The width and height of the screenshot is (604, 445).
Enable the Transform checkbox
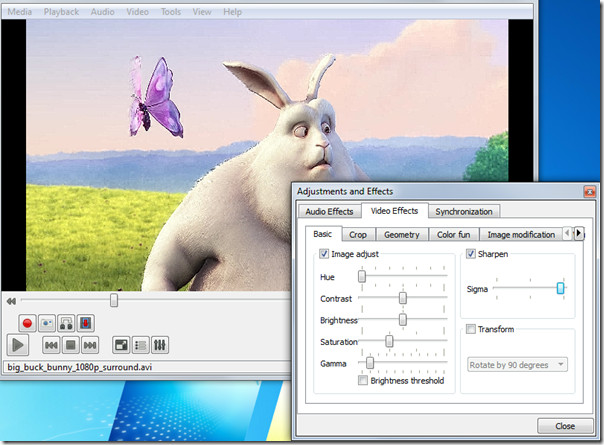(x=471, y=329)
